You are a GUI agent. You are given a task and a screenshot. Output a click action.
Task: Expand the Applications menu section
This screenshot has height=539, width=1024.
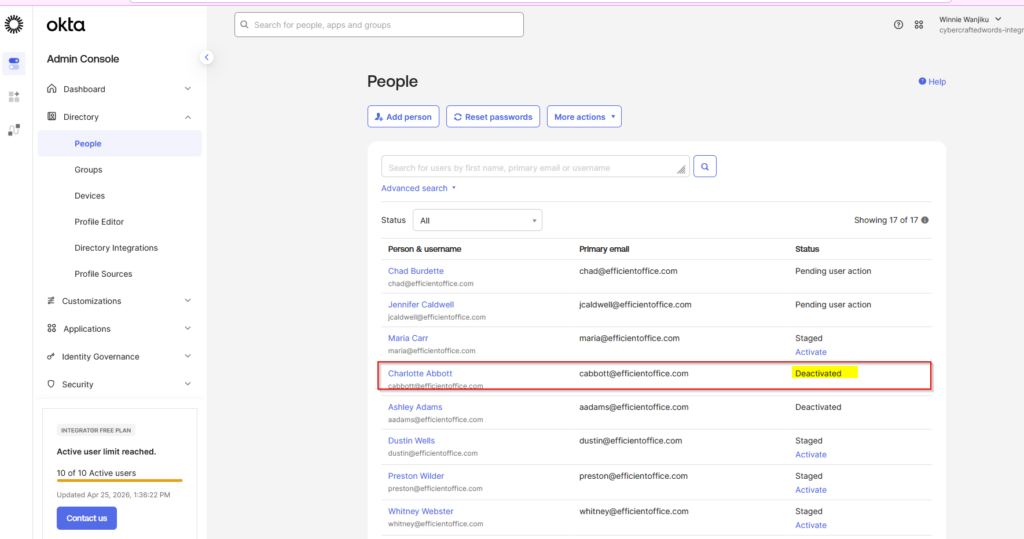pyautogui.click(x=120, y=329)
